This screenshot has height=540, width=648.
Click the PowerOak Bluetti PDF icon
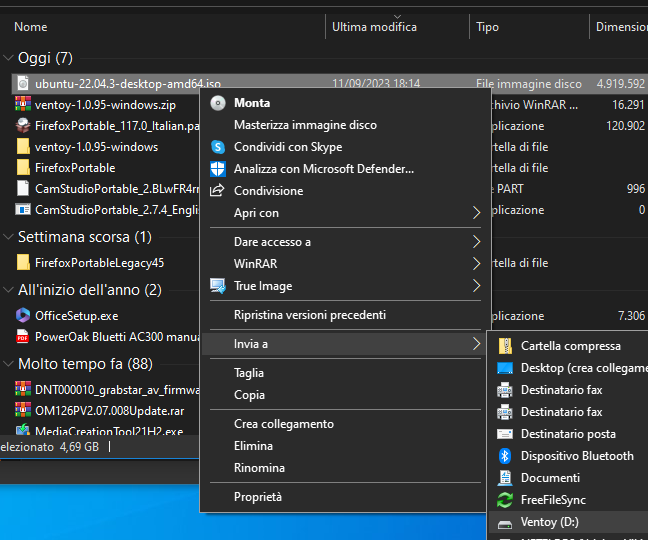point(23,336)
